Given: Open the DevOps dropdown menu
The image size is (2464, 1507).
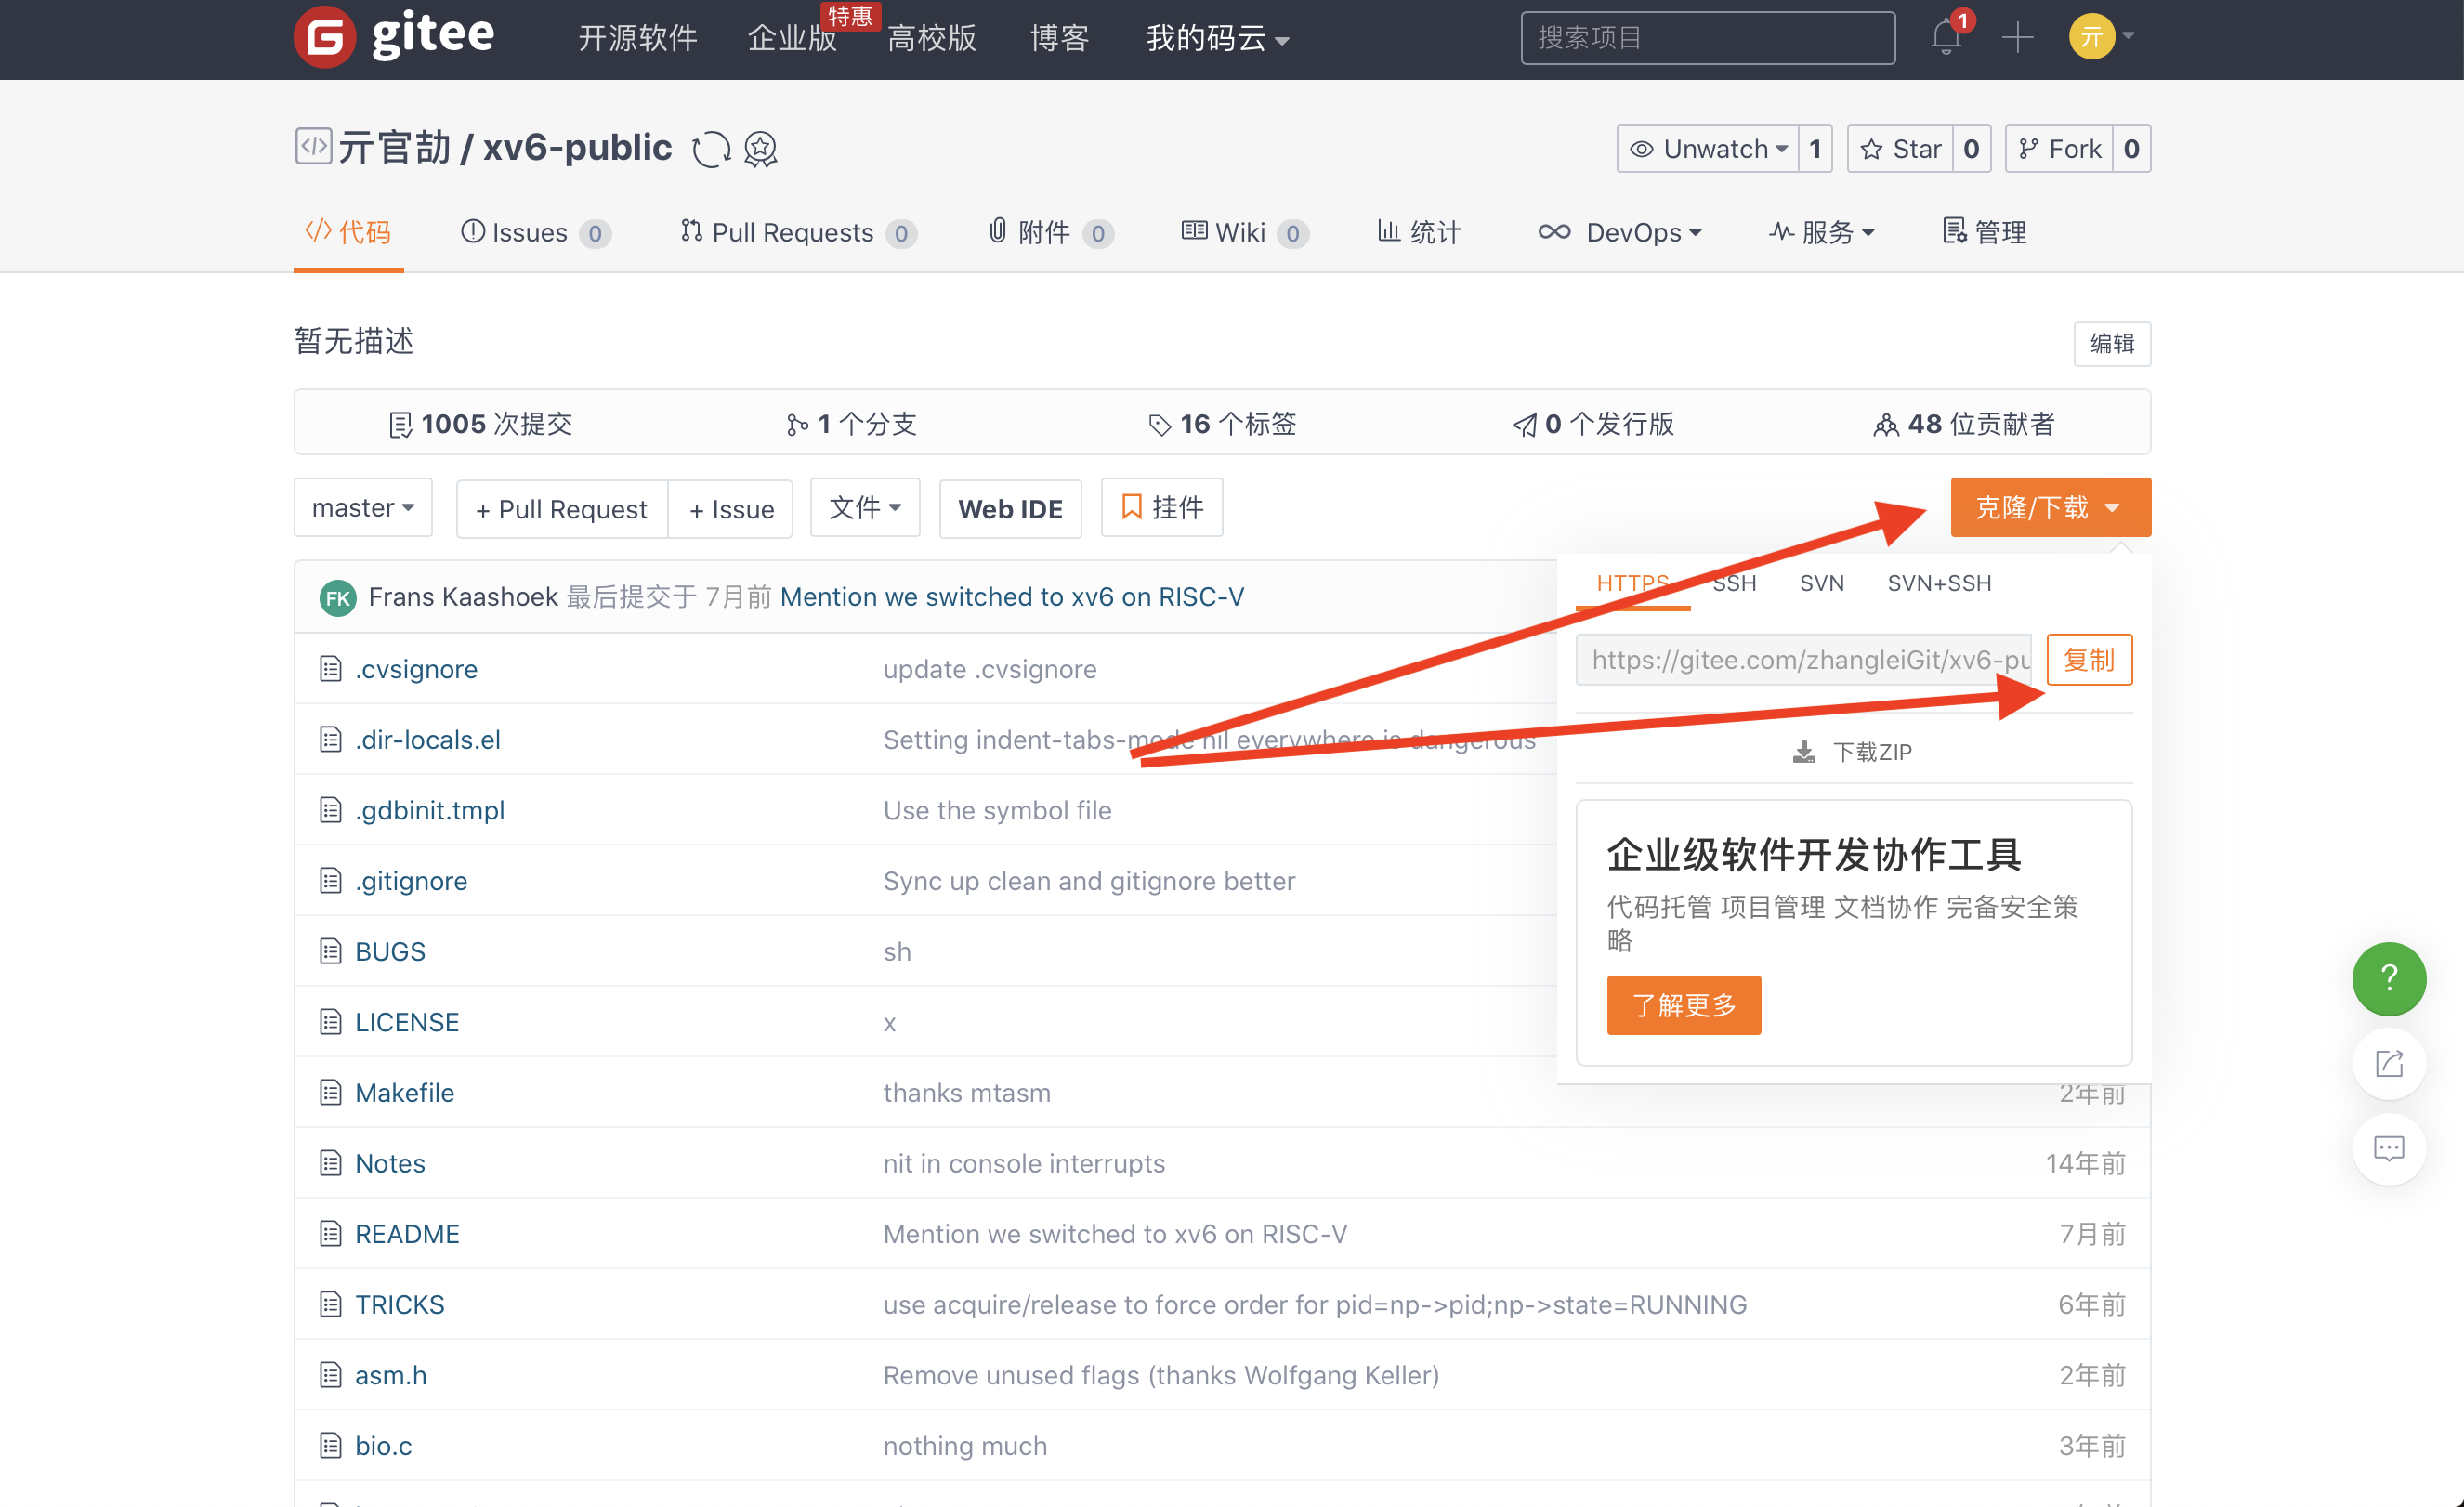Looking at the screenshot, I should pyautogui.click(x=1620, y=232).
